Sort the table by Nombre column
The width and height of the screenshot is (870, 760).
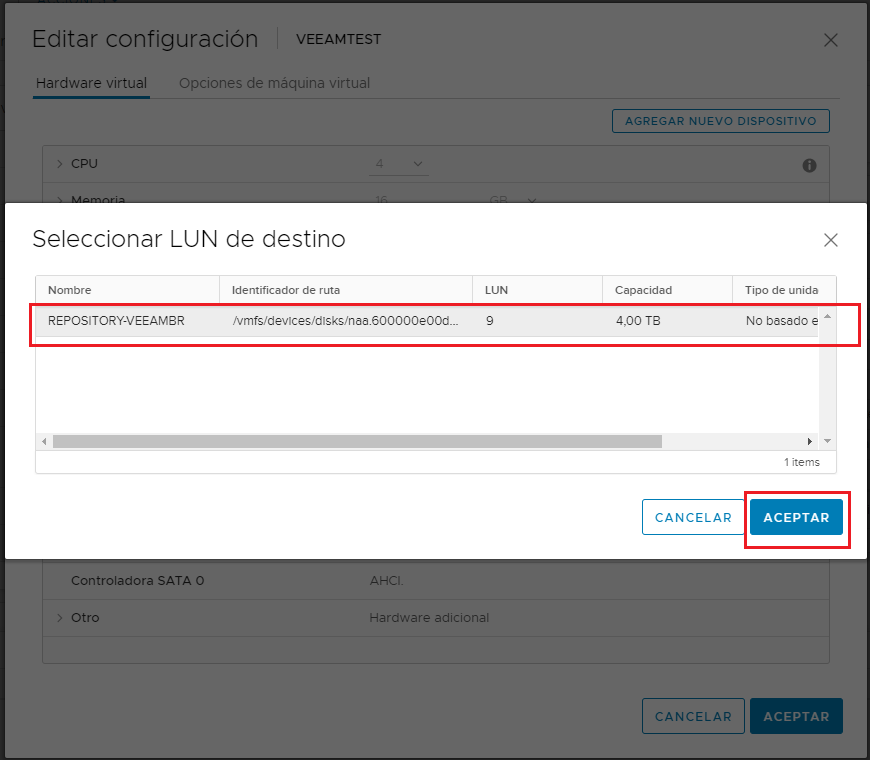(x=70, y=288)
